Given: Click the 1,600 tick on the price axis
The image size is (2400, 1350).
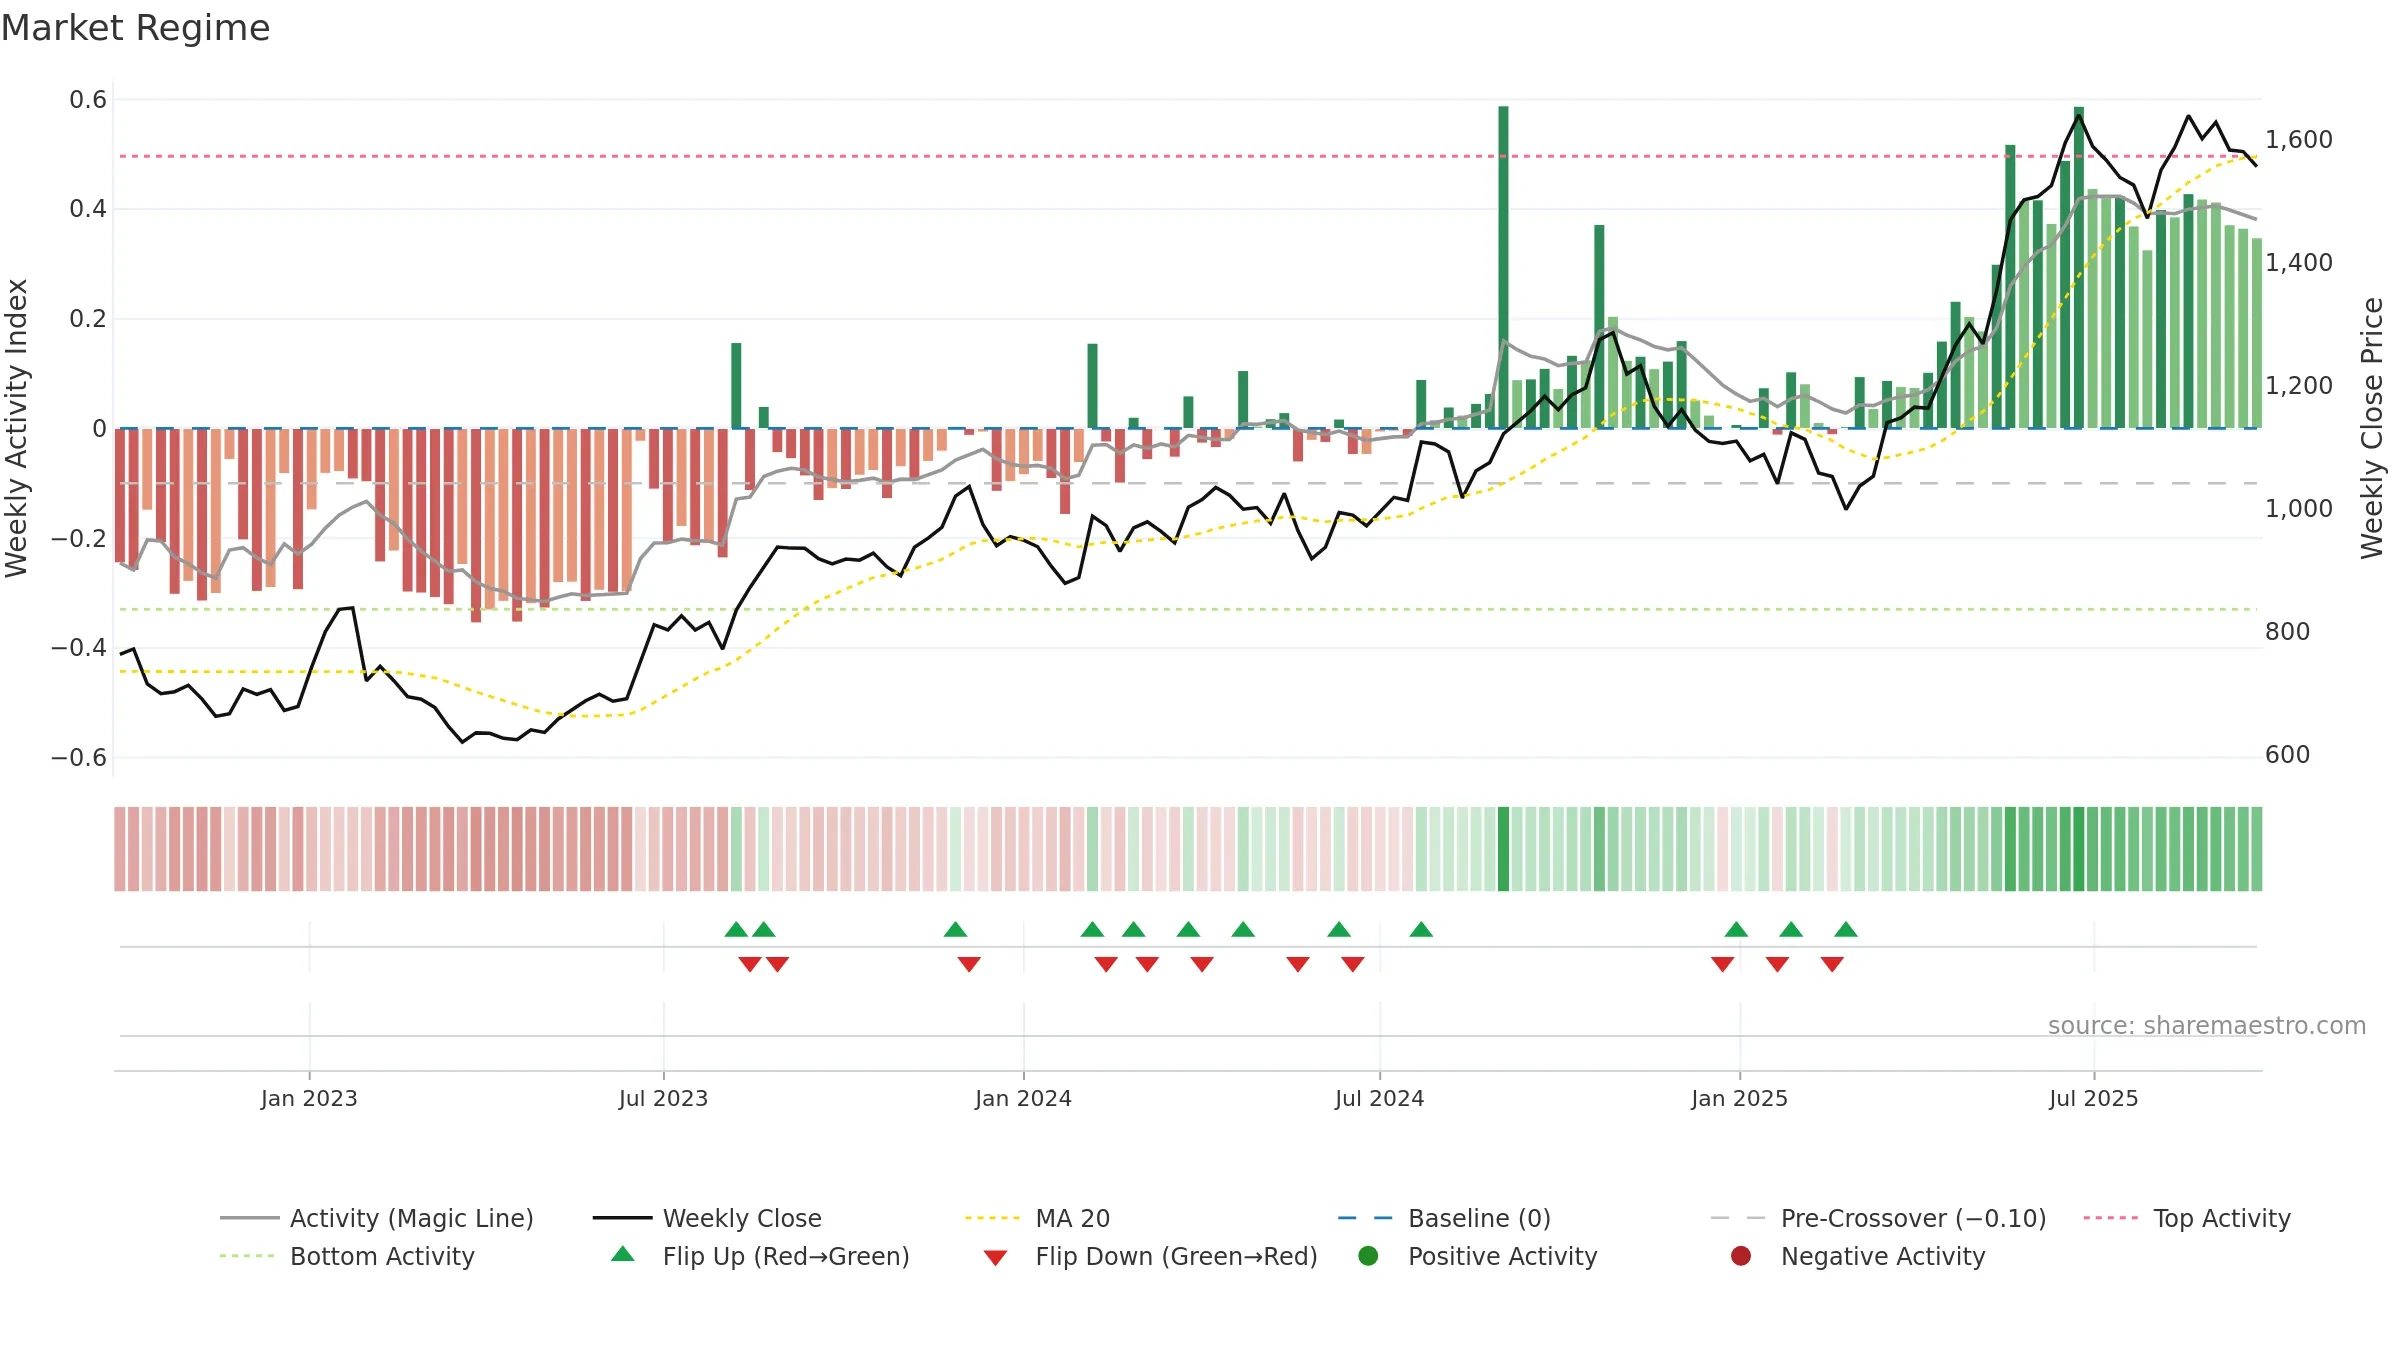Looking at the screenshot, I should [2299, 140].
